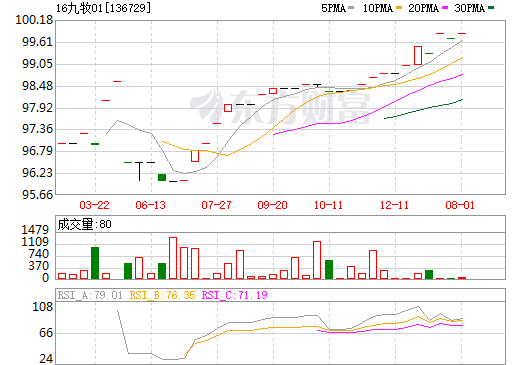Click the tallest red volume bar

pos(173,258)
